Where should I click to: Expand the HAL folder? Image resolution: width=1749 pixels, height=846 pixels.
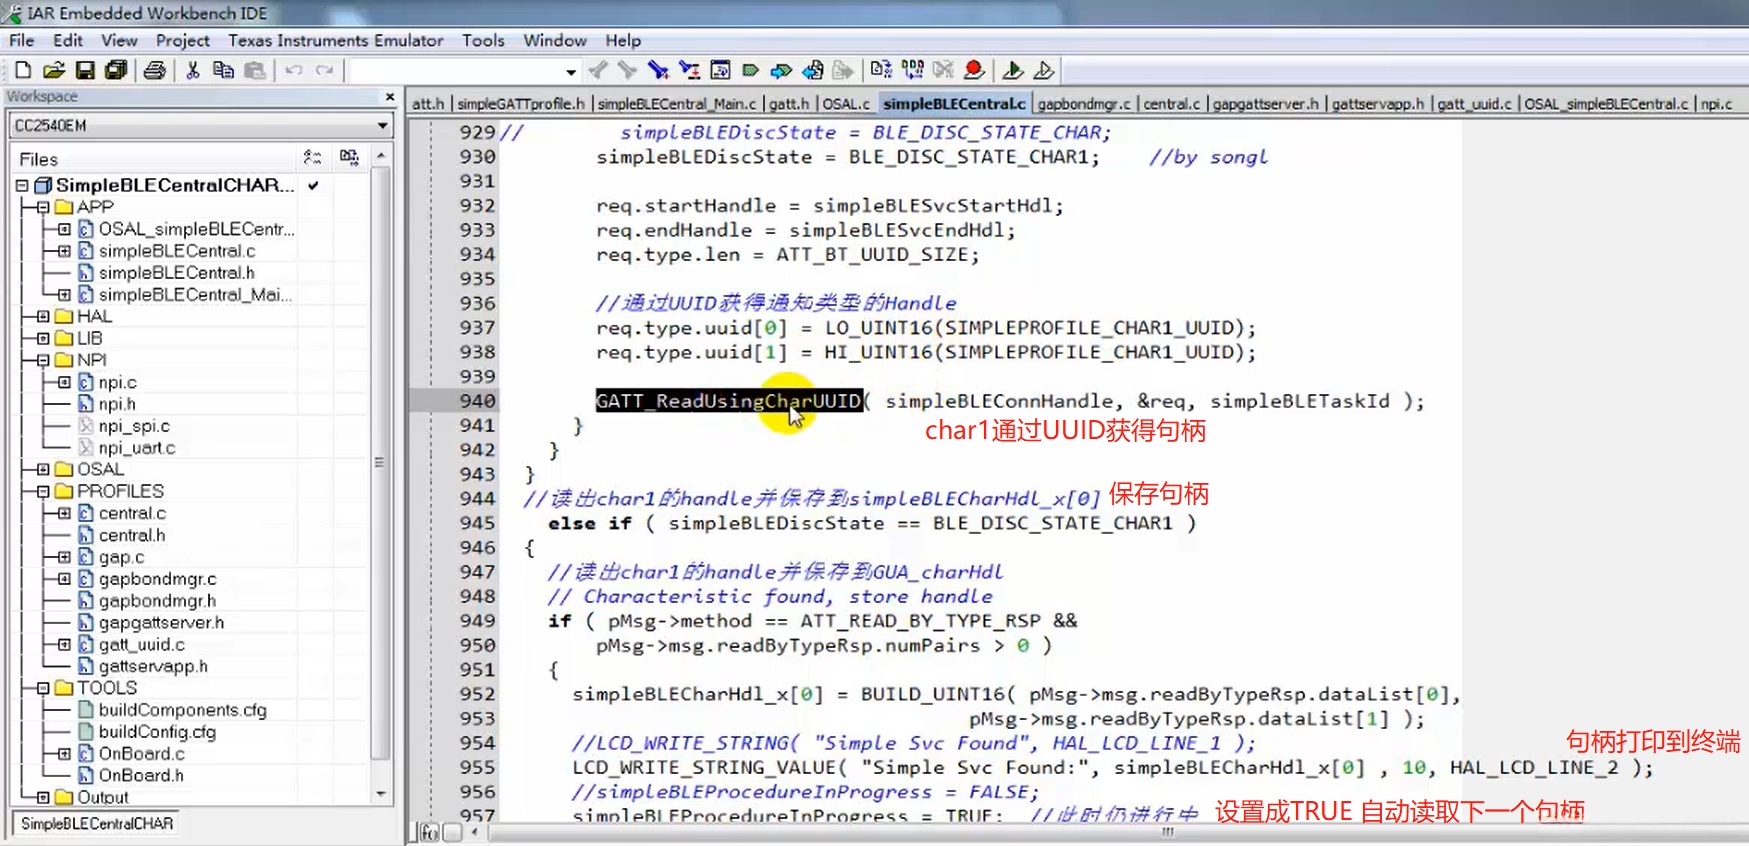pos(43,316)
